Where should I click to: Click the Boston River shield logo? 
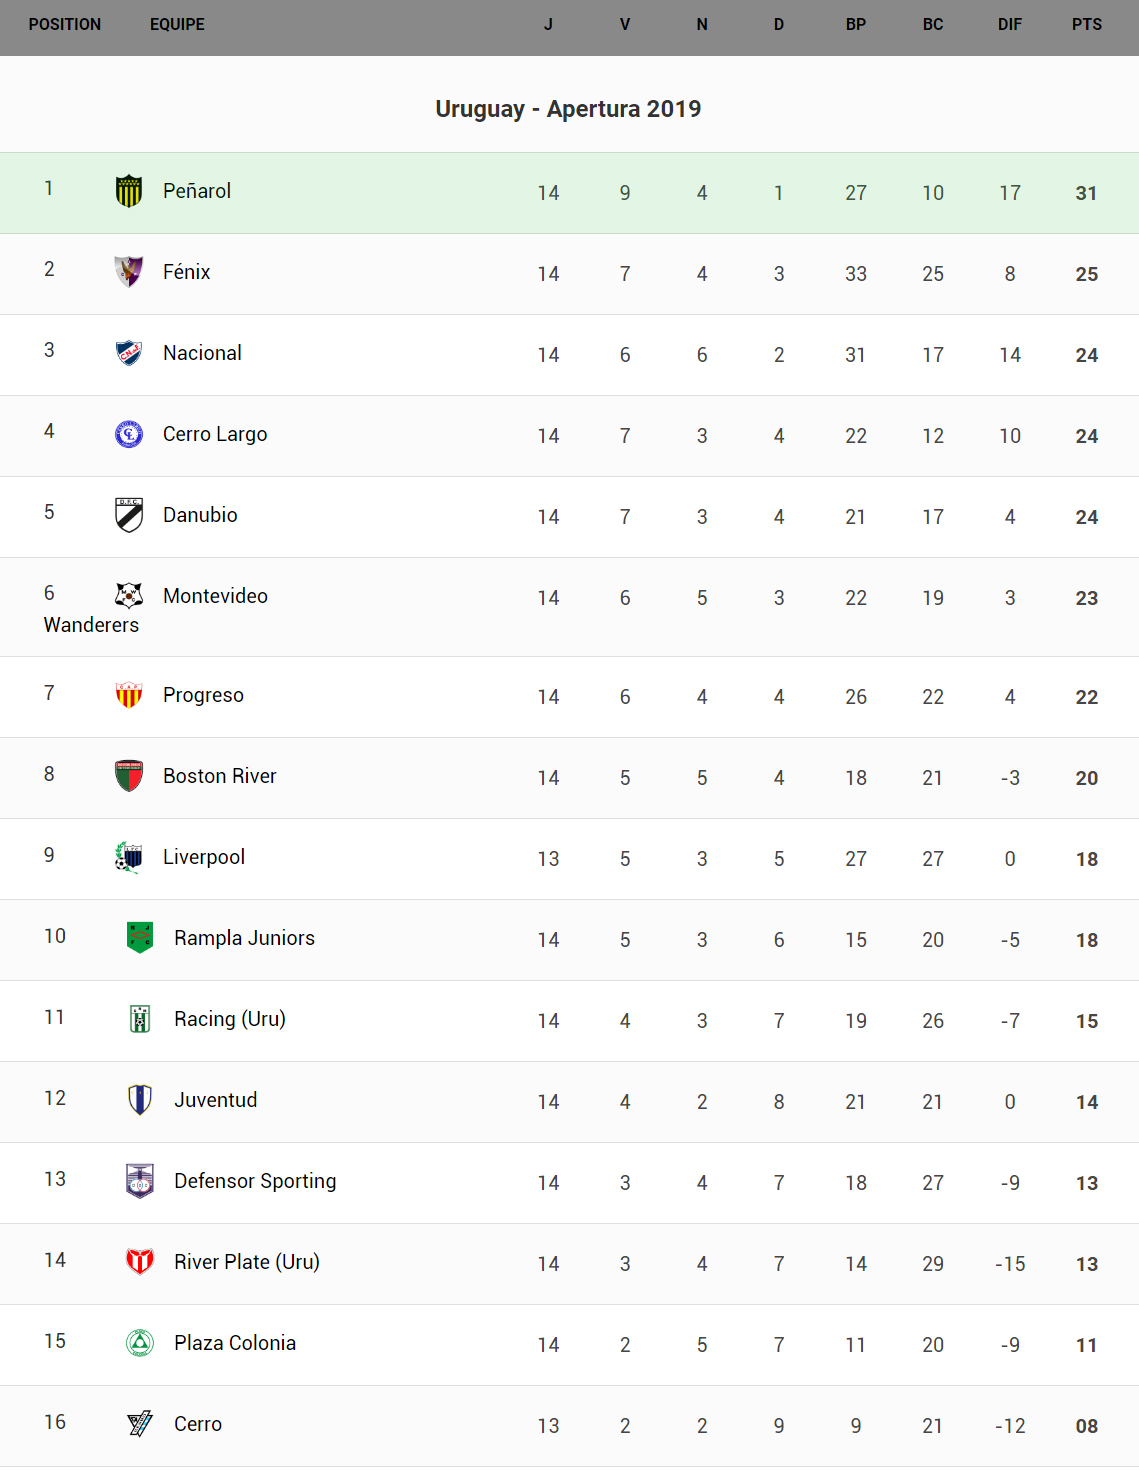click(x=129, y=776)
